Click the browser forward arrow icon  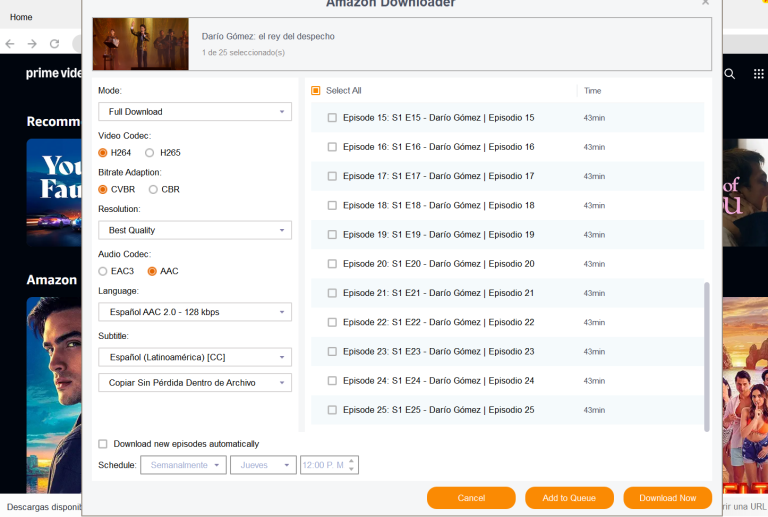click(x=32, y=44)
